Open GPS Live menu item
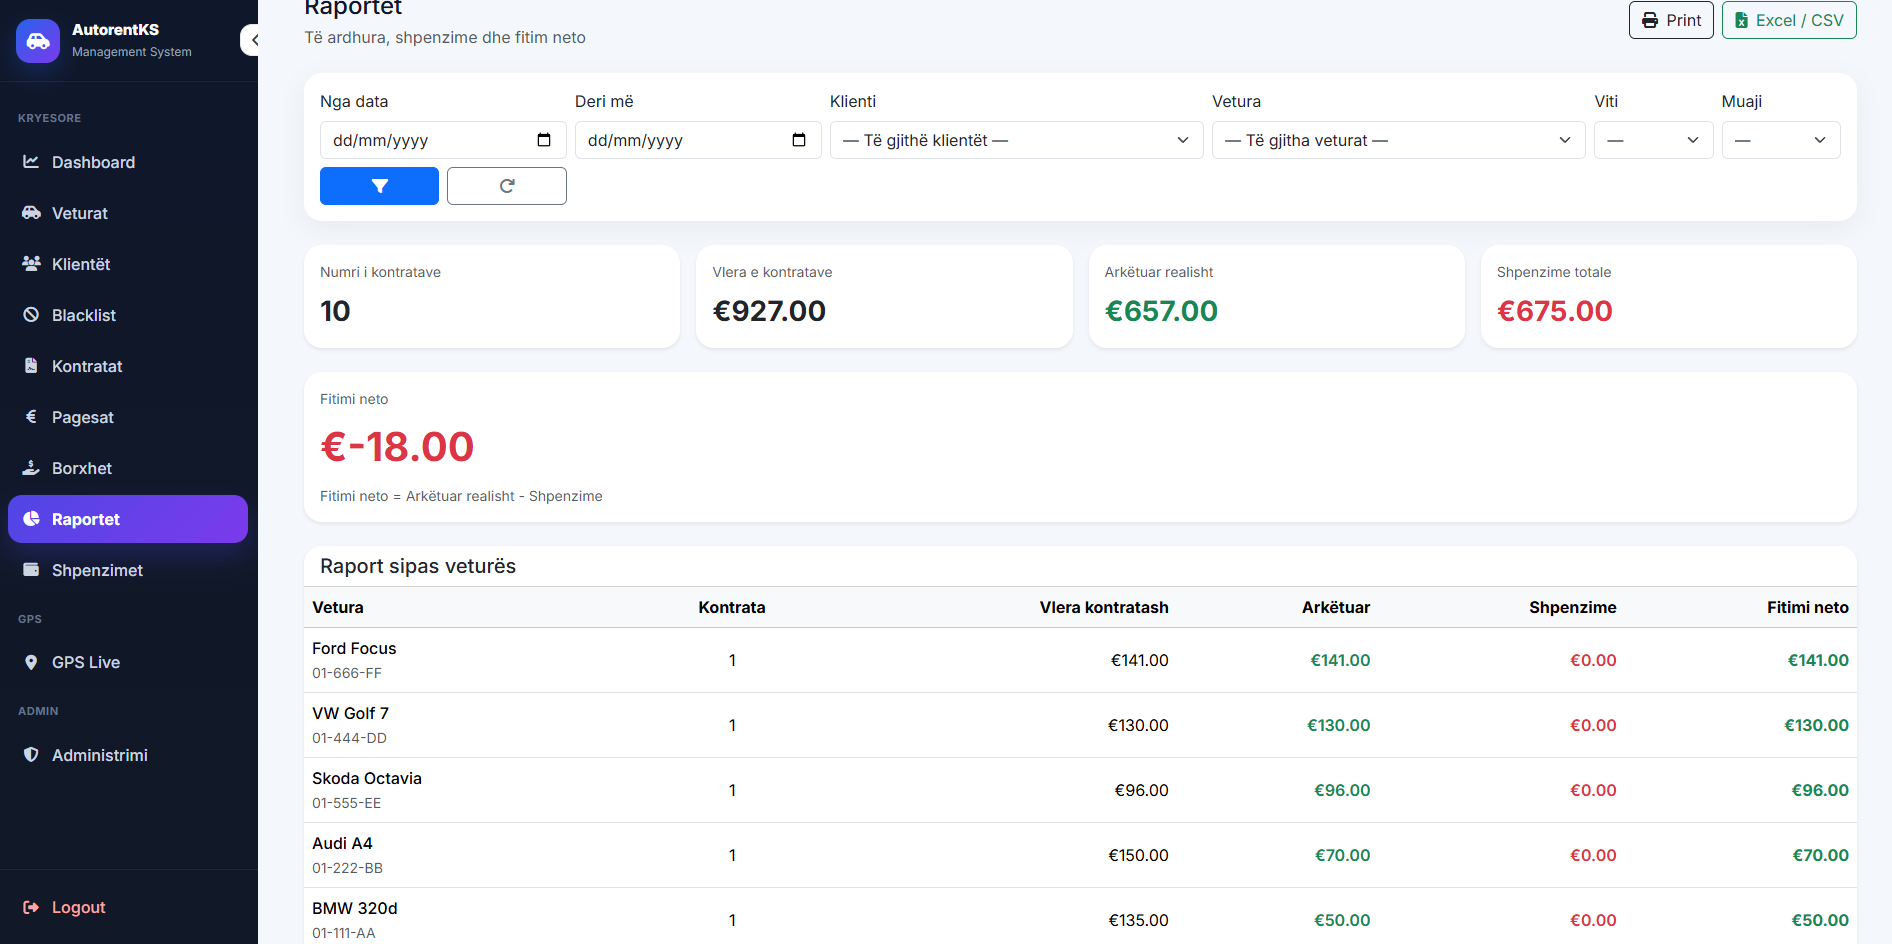This screenshot has width=1892, height=944. pos(128,662)
